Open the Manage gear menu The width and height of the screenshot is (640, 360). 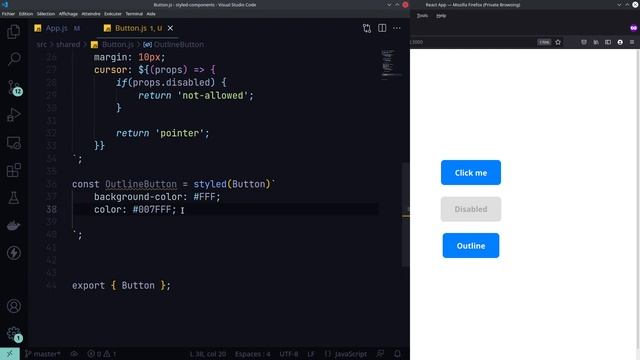pos(14,334)
